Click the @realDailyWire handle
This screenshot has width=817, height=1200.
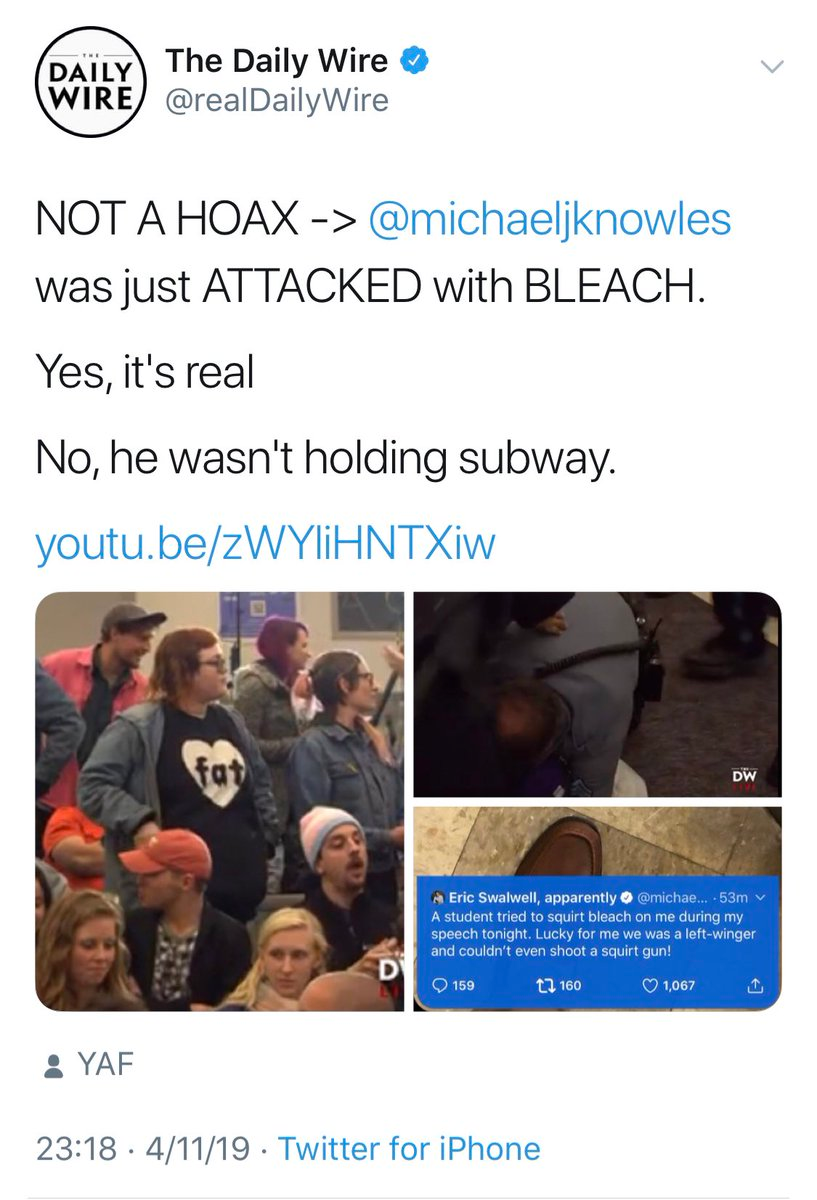coord(277,100)
